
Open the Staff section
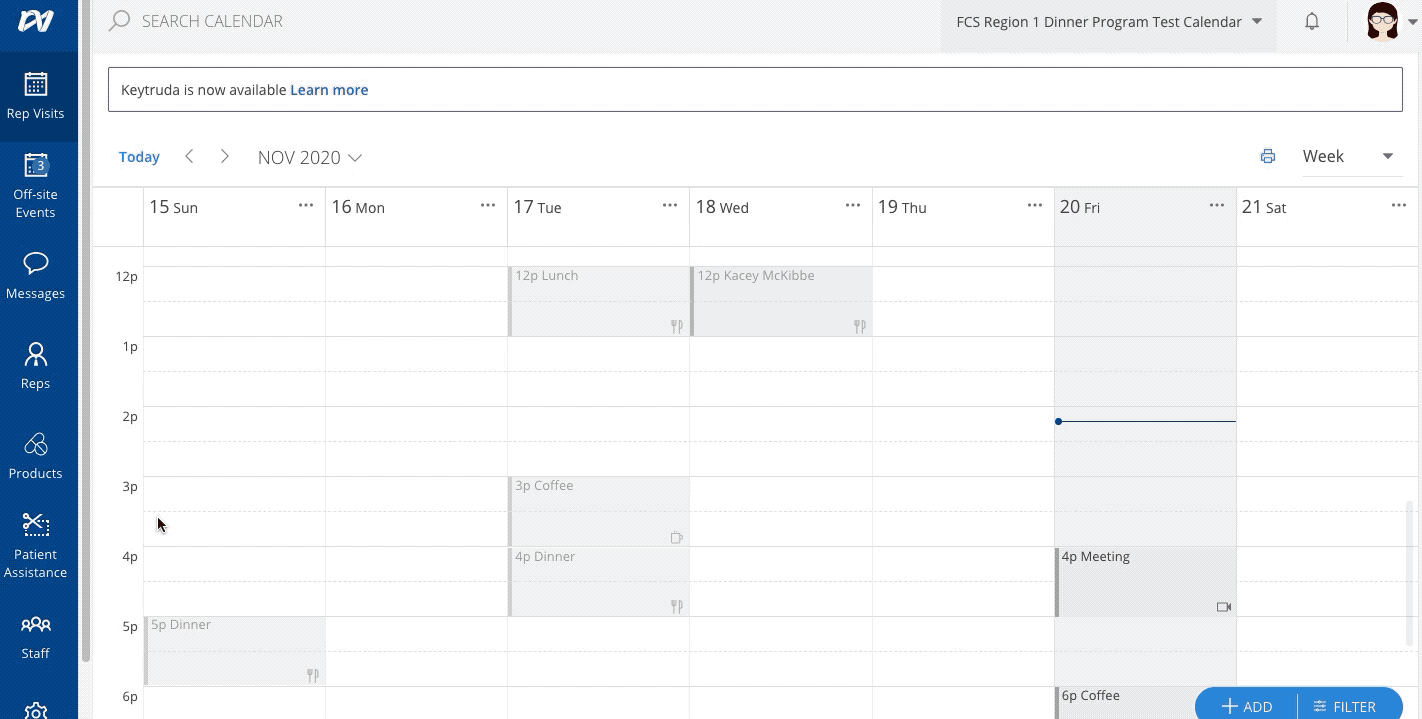36,634
